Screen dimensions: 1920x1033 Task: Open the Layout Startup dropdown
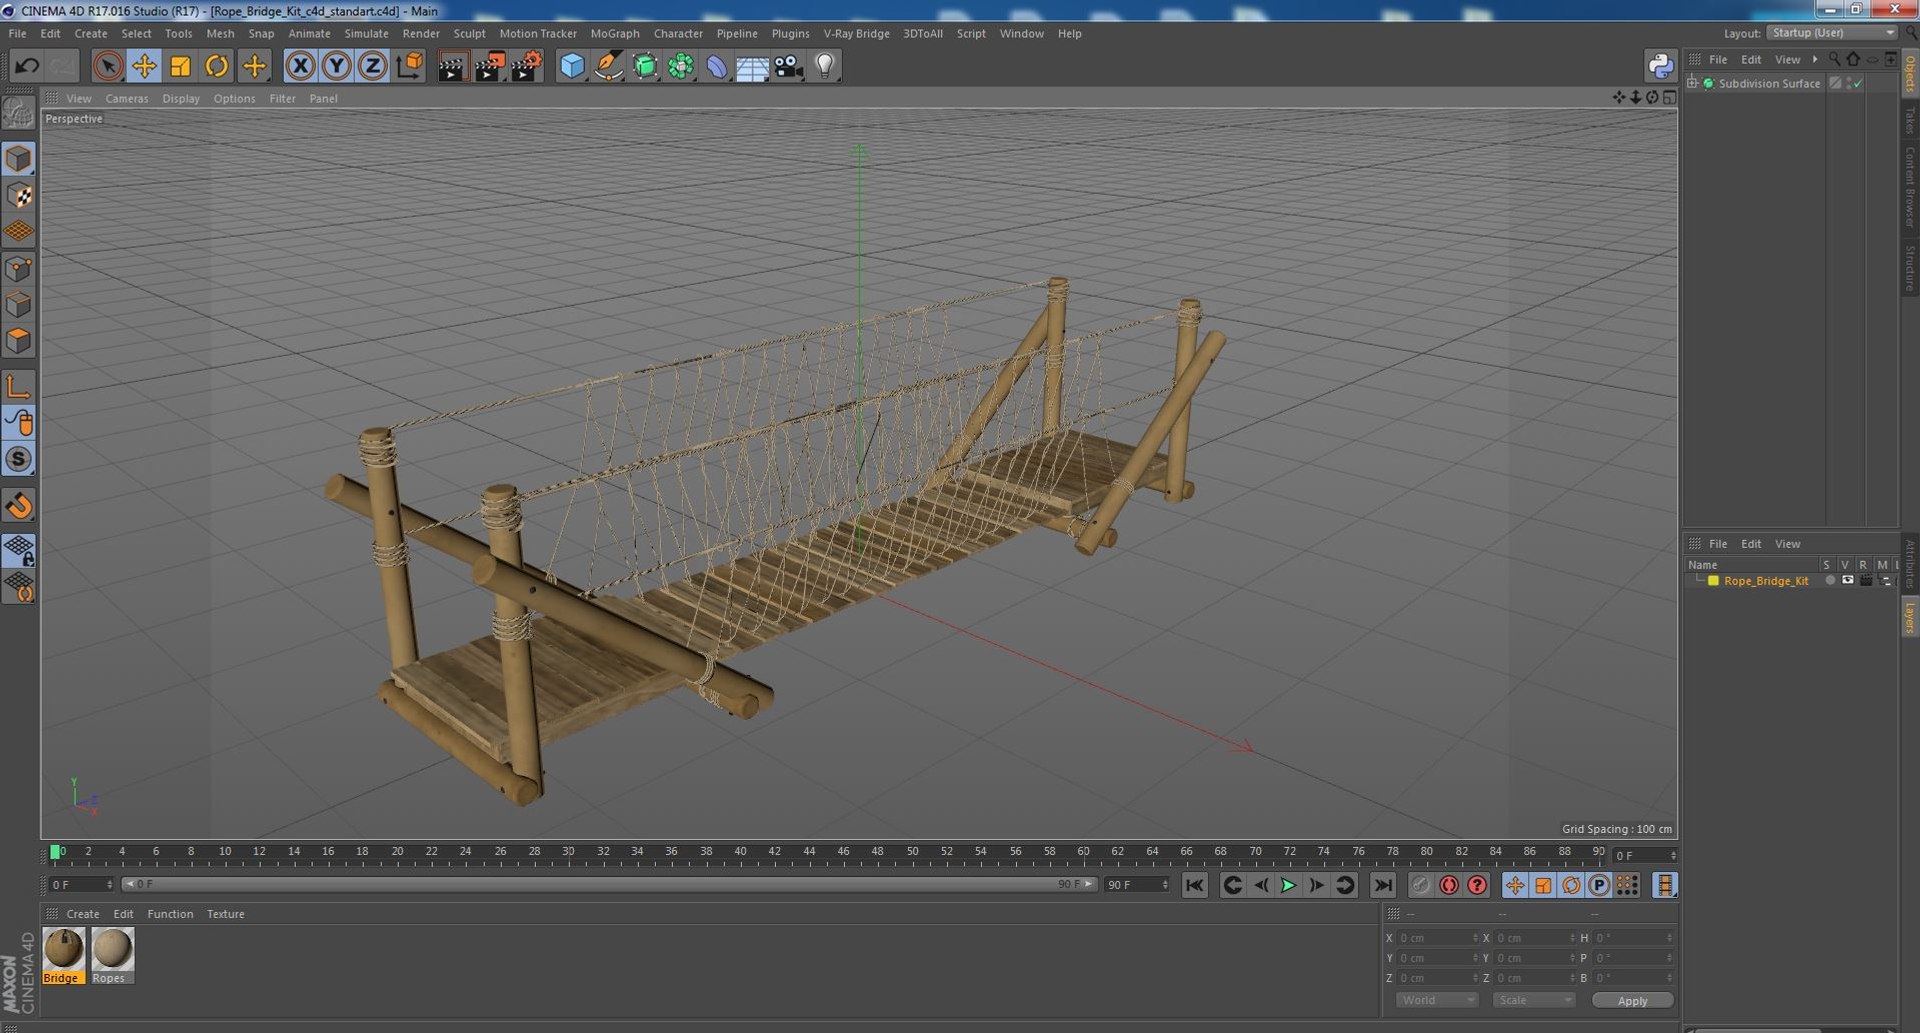tap(1831, 33)
